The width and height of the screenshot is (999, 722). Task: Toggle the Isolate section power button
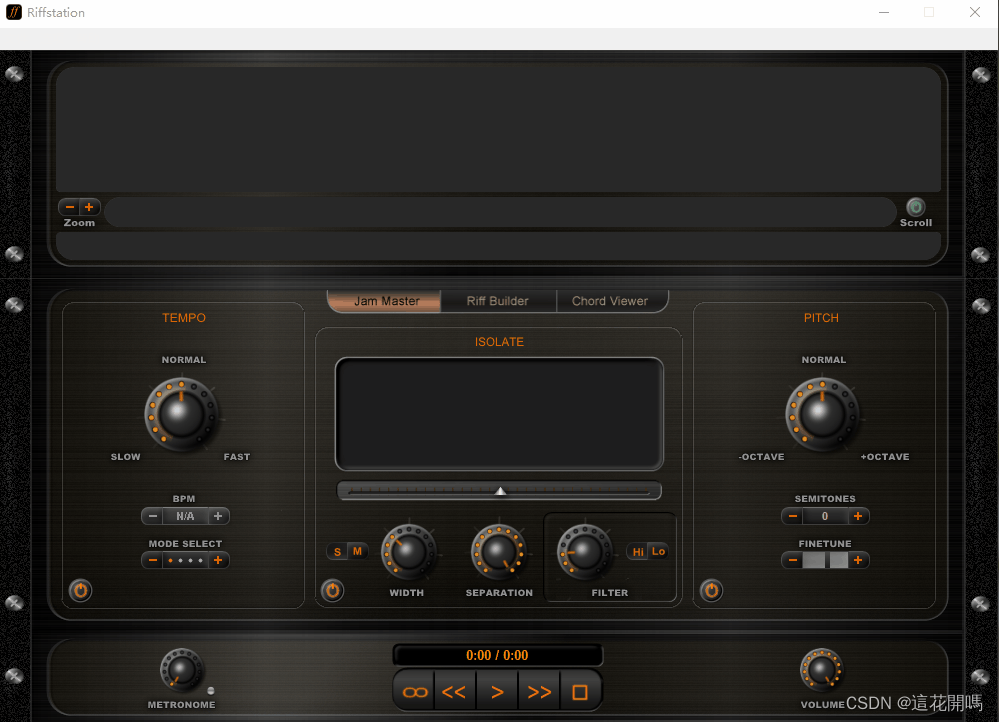tap(333, 591)
